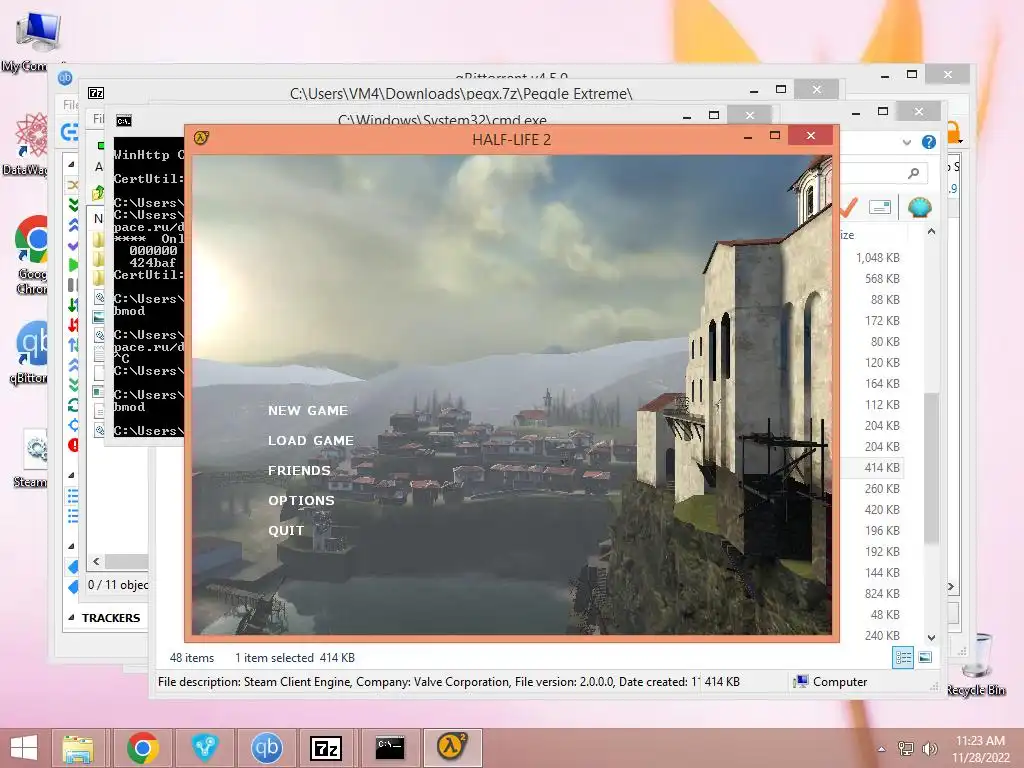Click the 7-Zip up-folder icon
This screenshot has width=1024, height=768.
point(99,192)
